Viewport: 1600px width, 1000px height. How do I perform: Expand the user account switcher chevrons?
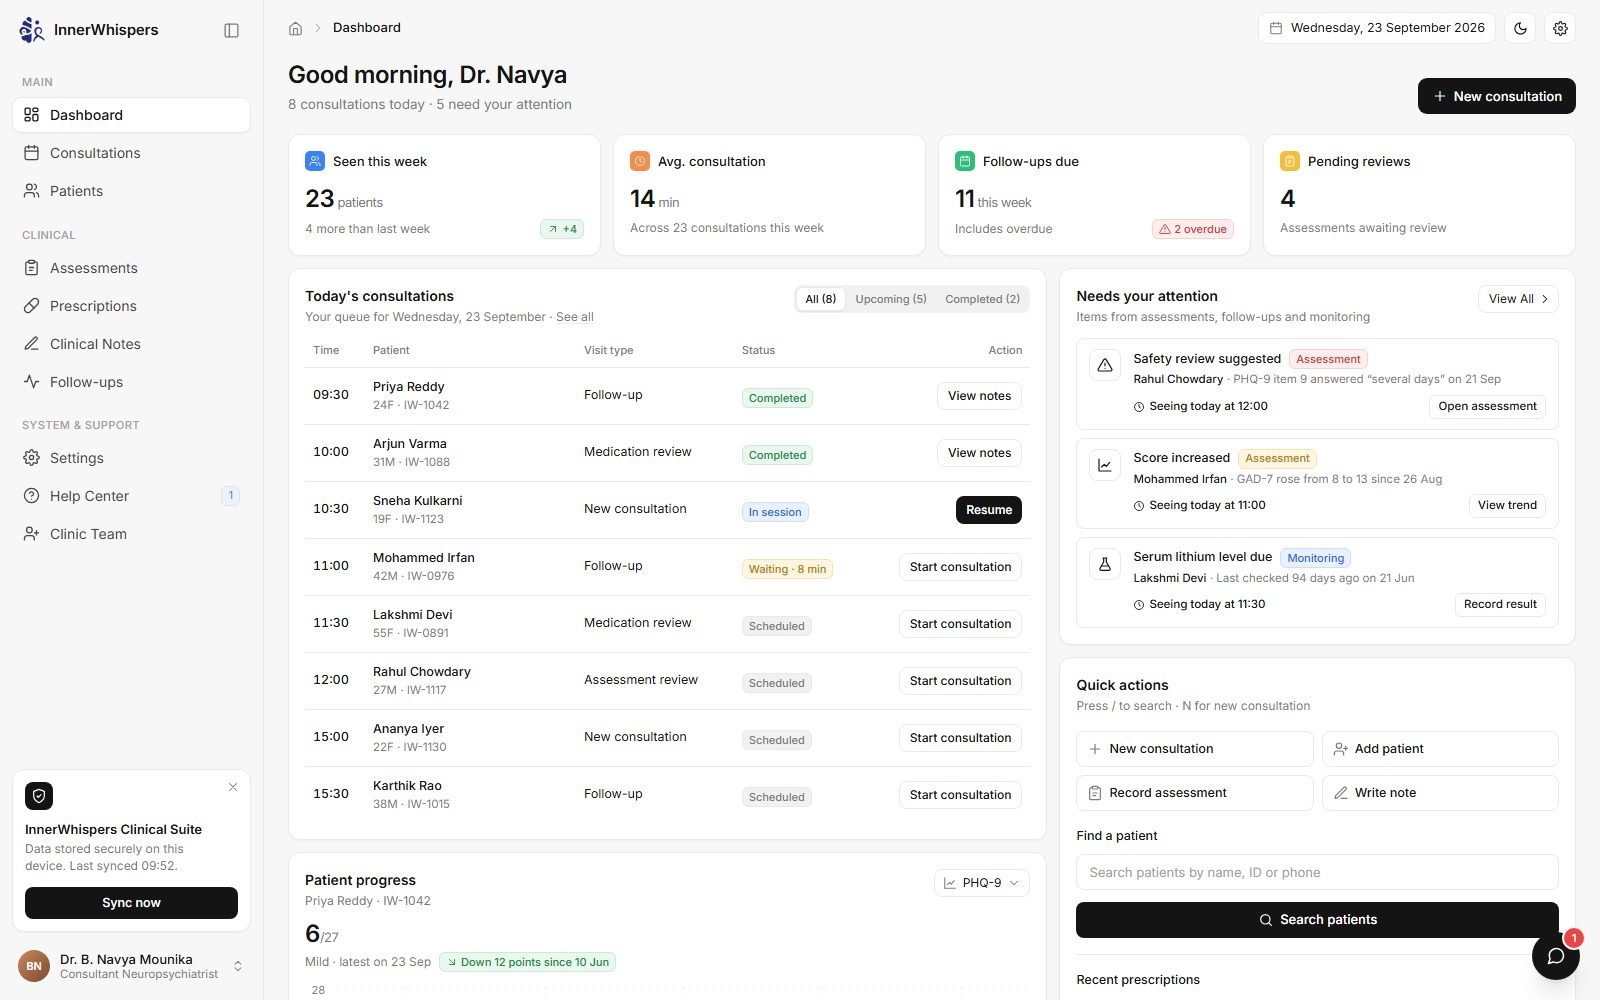tap(238, 966)
